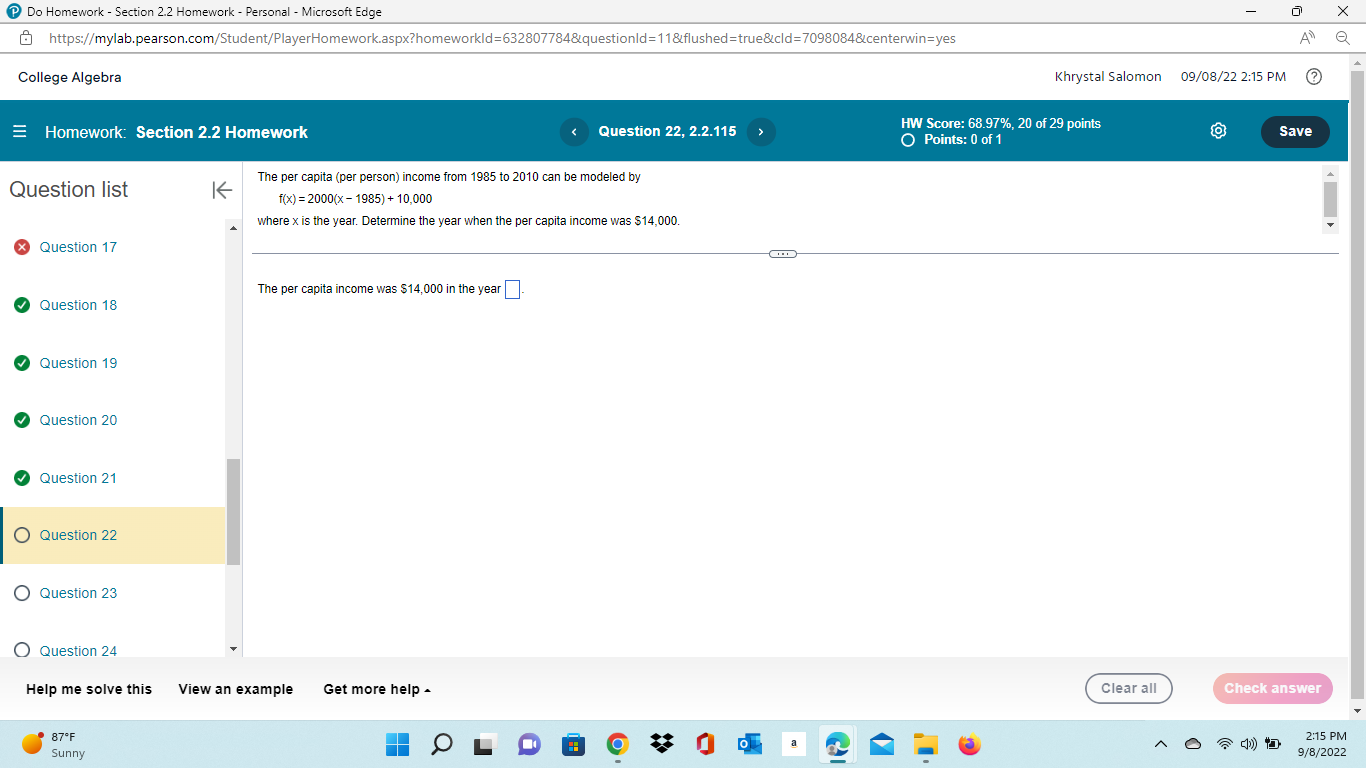Go to the previous question with left arrow
Image resolution: width=1366 pixels, height=768 pixels.
tap(574, 131)
